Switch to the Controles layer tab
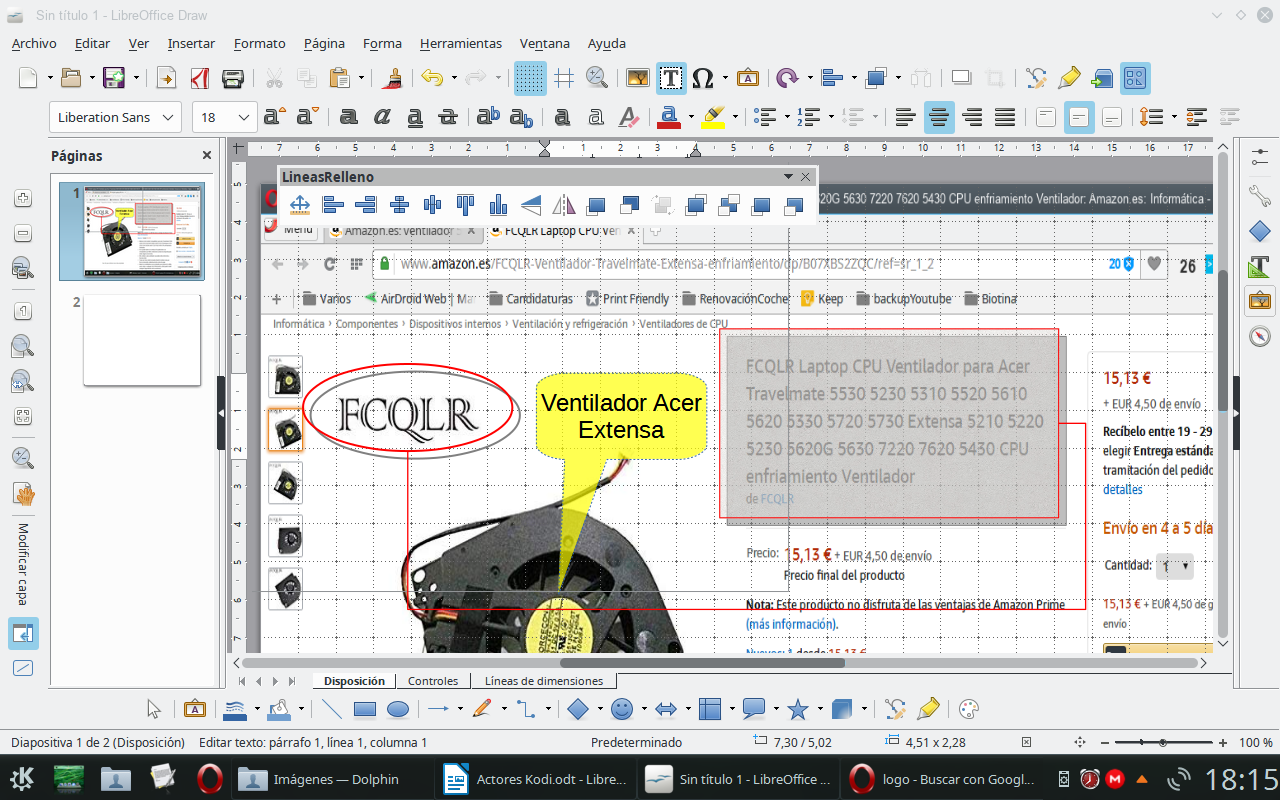Screen dimensions: 1280x800 [433, 681]
